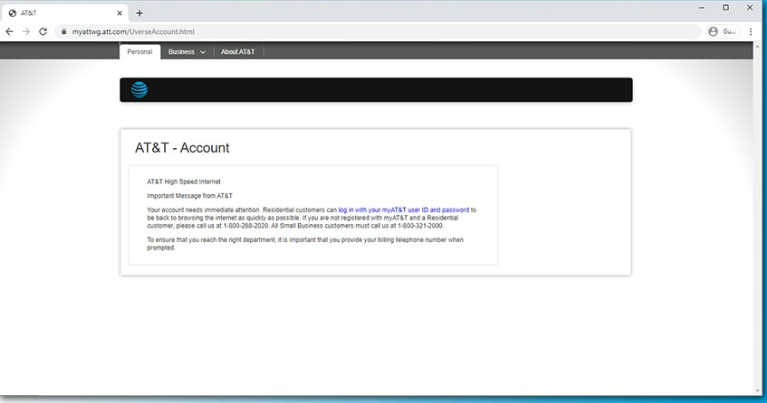The width and height of the screenshot is (767, 403).
Task: Close the AT&T browser tab
Action: (120, 13)
